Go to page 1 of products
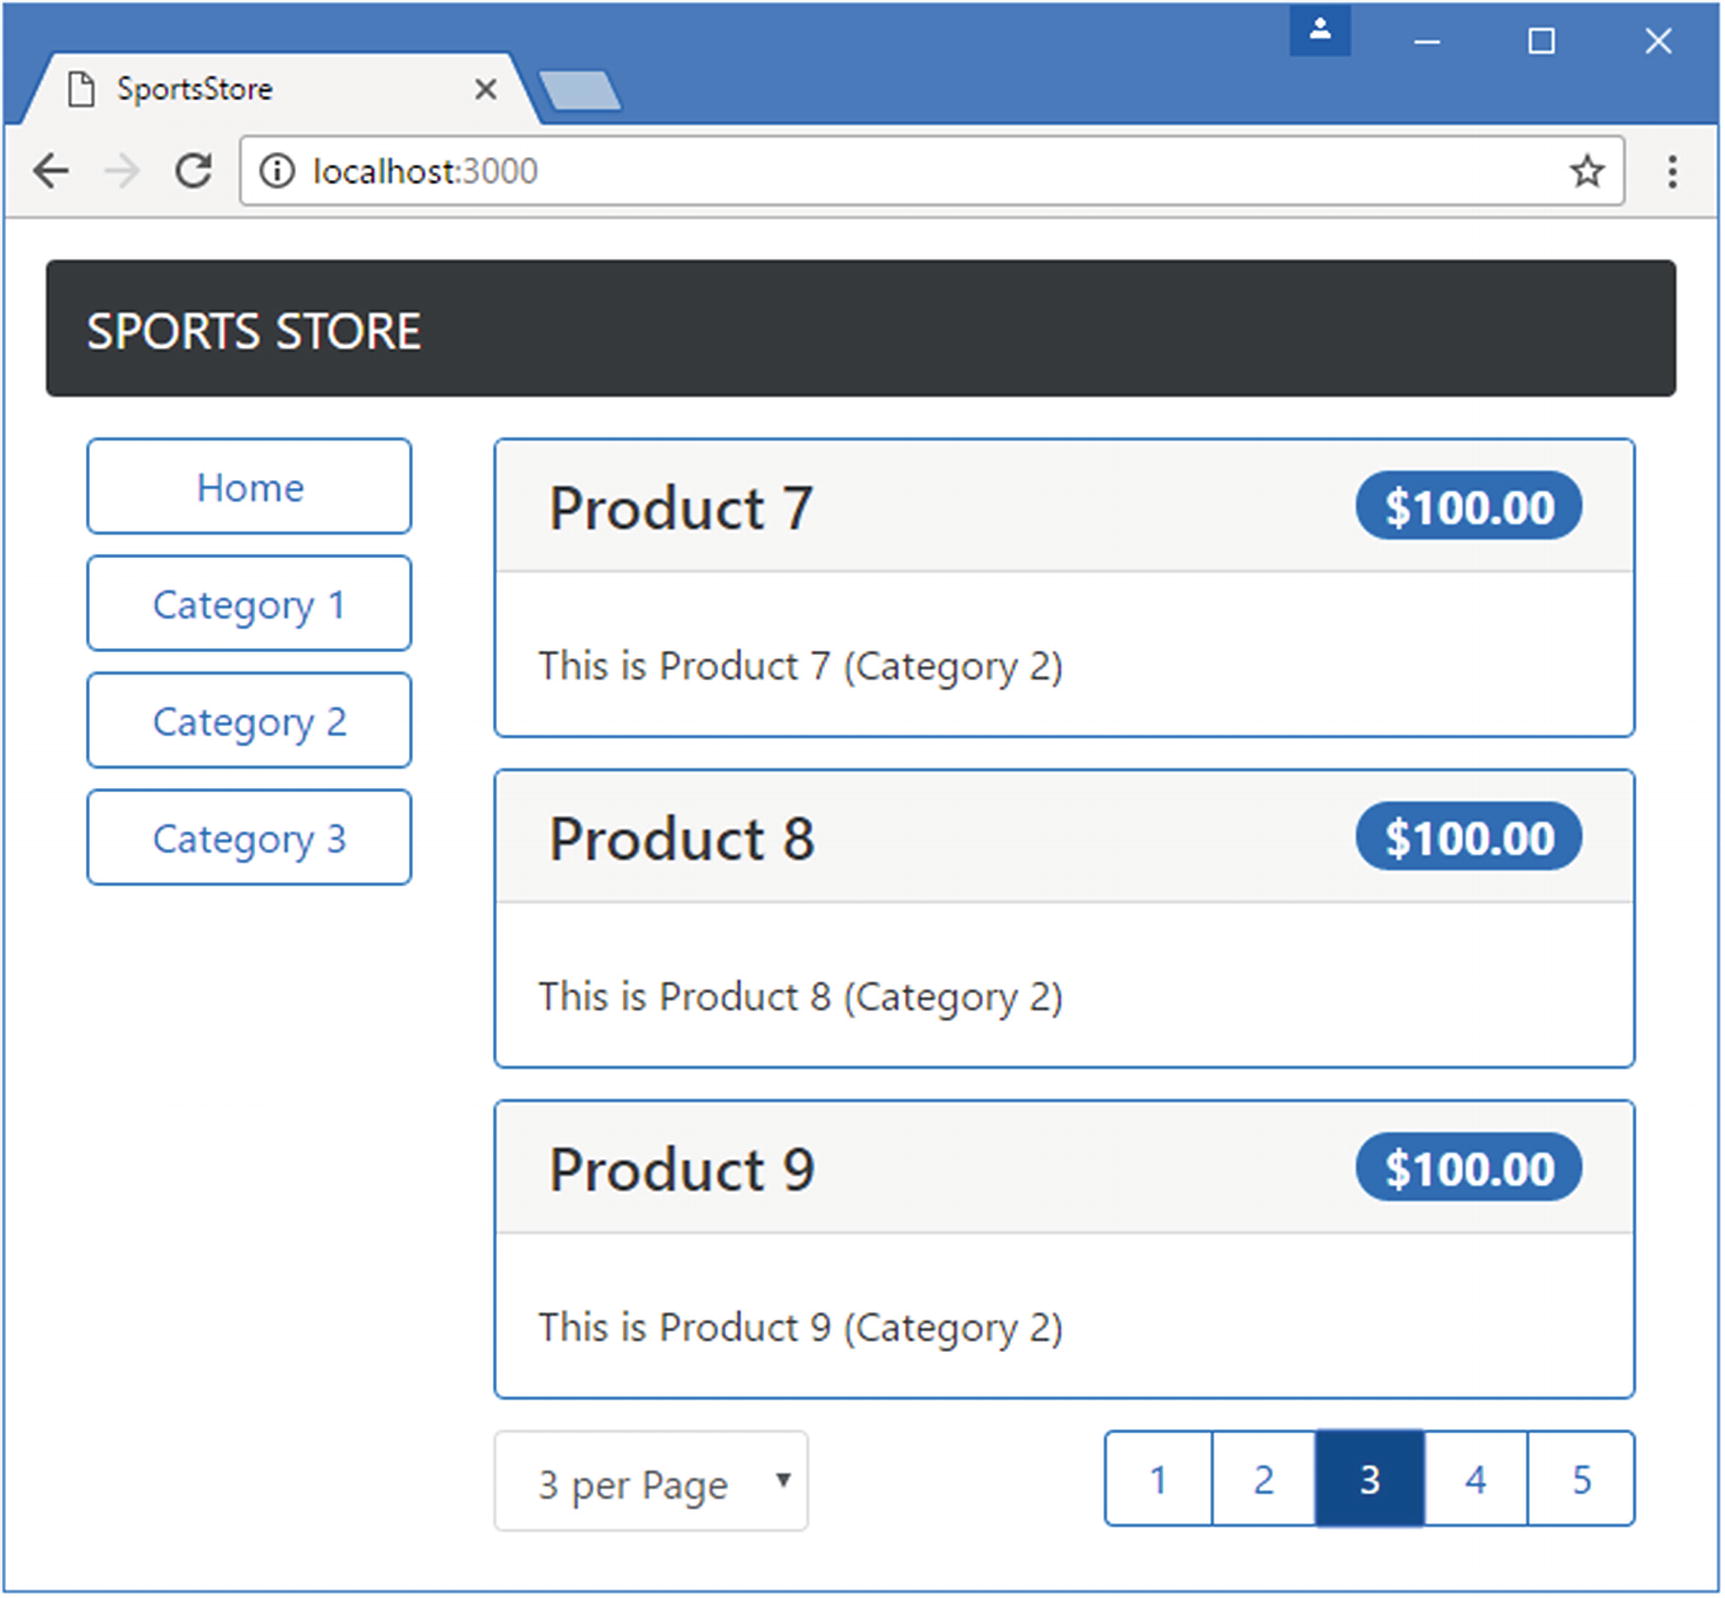Screen dimensions: 1725x1598 (x=1158, y=1479)
